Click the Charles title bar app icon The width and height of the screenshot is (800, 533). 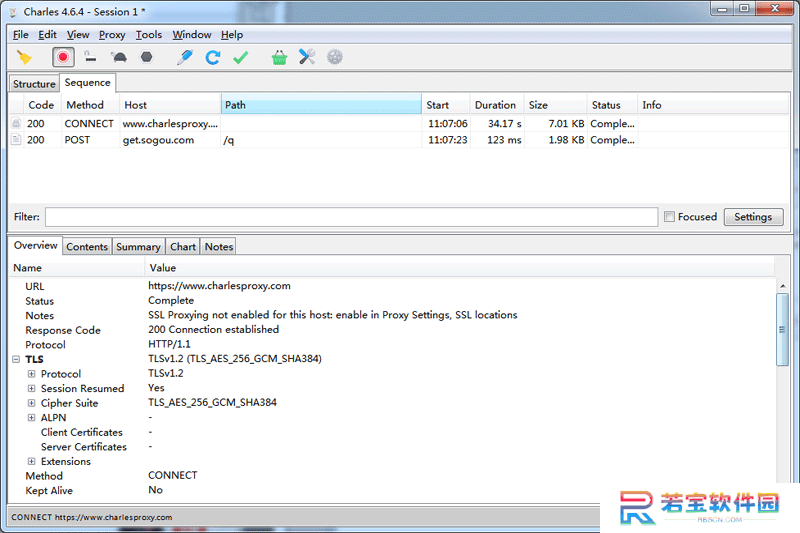click(x=13, y=12)
